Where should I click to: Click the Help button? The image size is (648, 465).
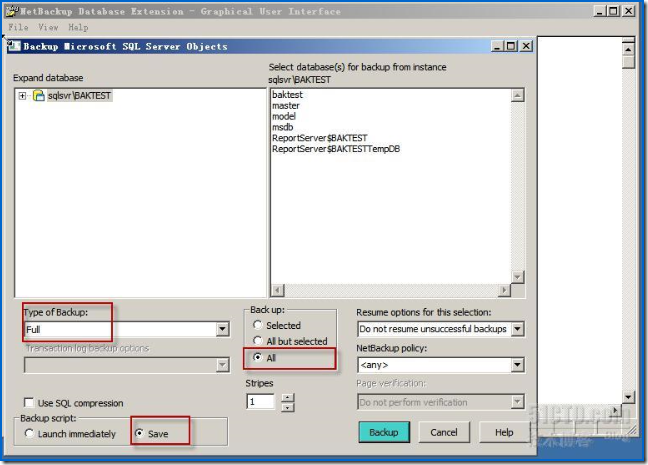point(504,432)
